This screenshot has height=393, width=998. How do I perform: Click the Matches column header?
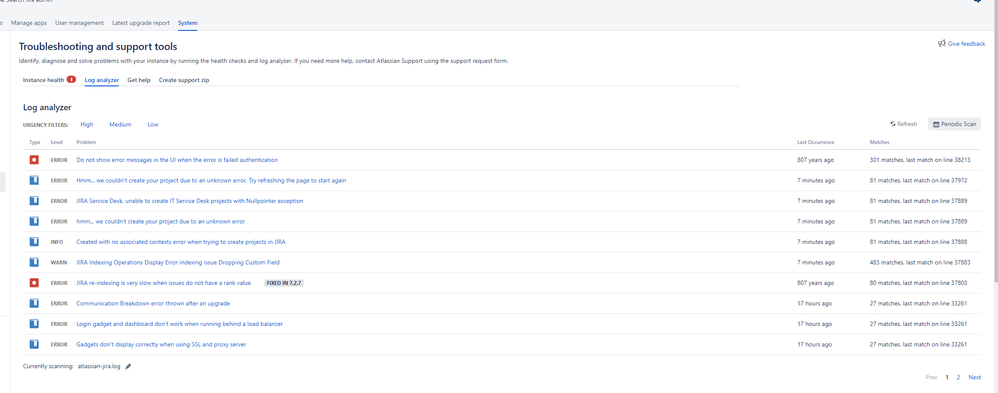(880, 142)
